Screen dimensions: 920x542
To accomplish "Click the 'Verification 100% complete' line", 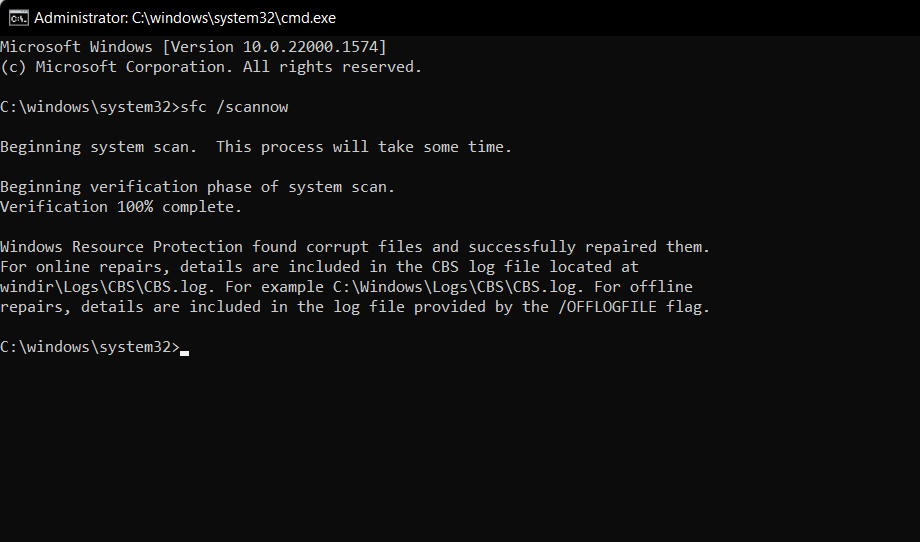I will point(120,207).
